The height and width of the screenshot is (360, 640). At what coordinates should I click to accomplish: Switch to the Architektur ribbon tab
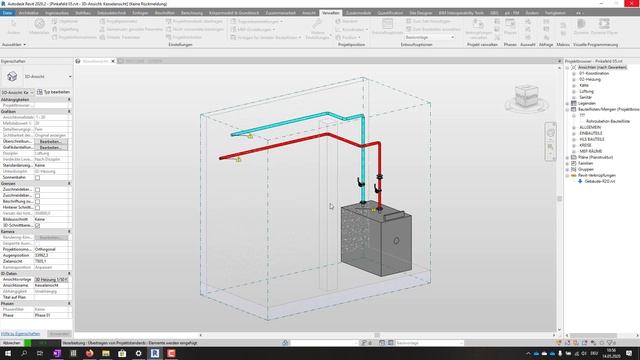click(29, 13)
